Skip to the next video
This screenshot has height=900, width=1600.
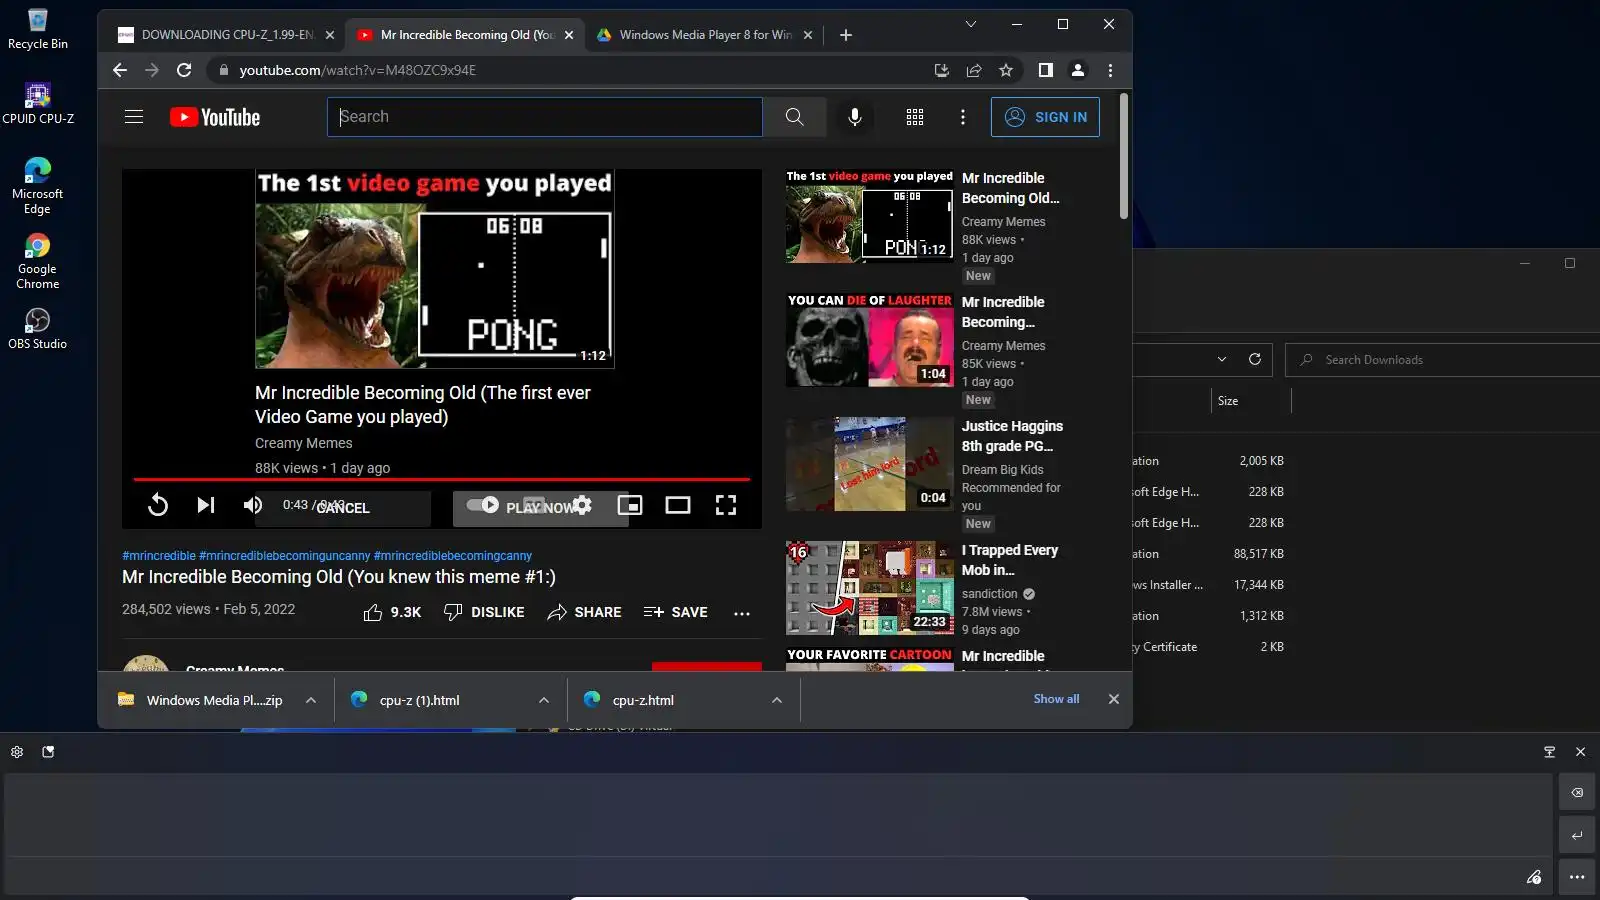coord(206,505)
